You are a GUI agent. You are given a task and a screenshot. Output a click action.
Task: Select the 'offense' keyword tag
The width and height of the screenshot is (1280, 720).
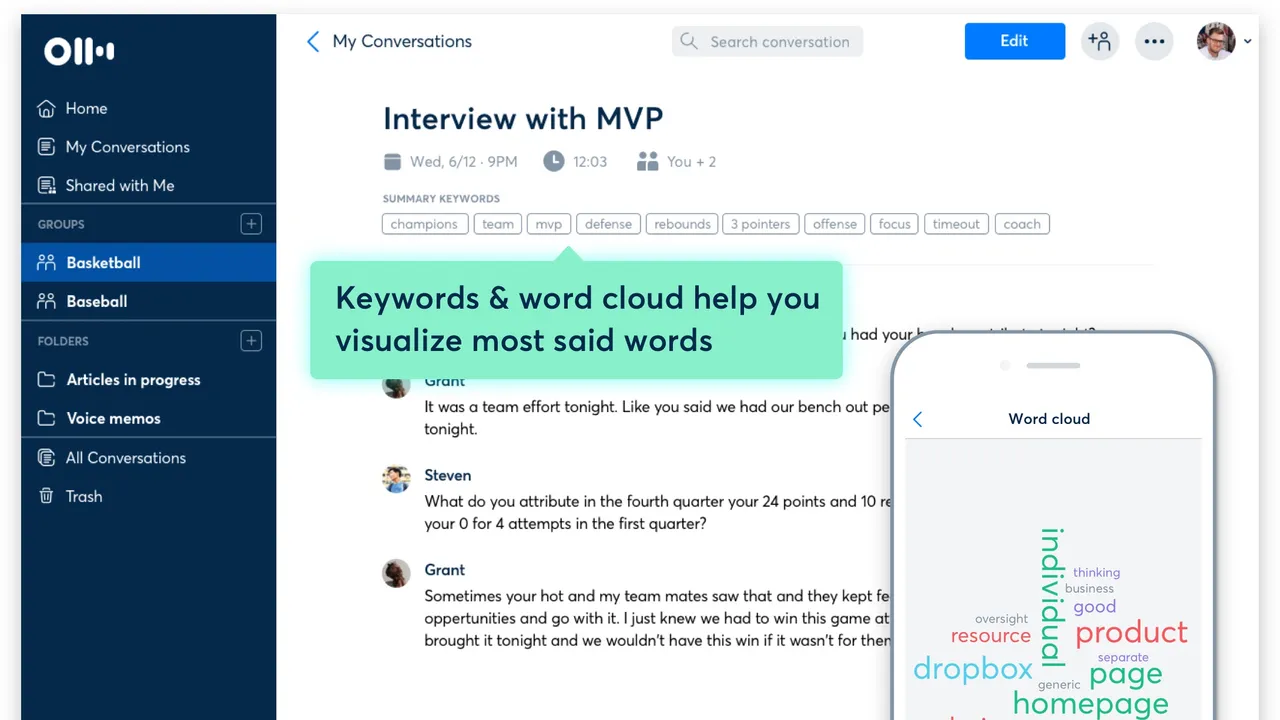coord(835,224)
